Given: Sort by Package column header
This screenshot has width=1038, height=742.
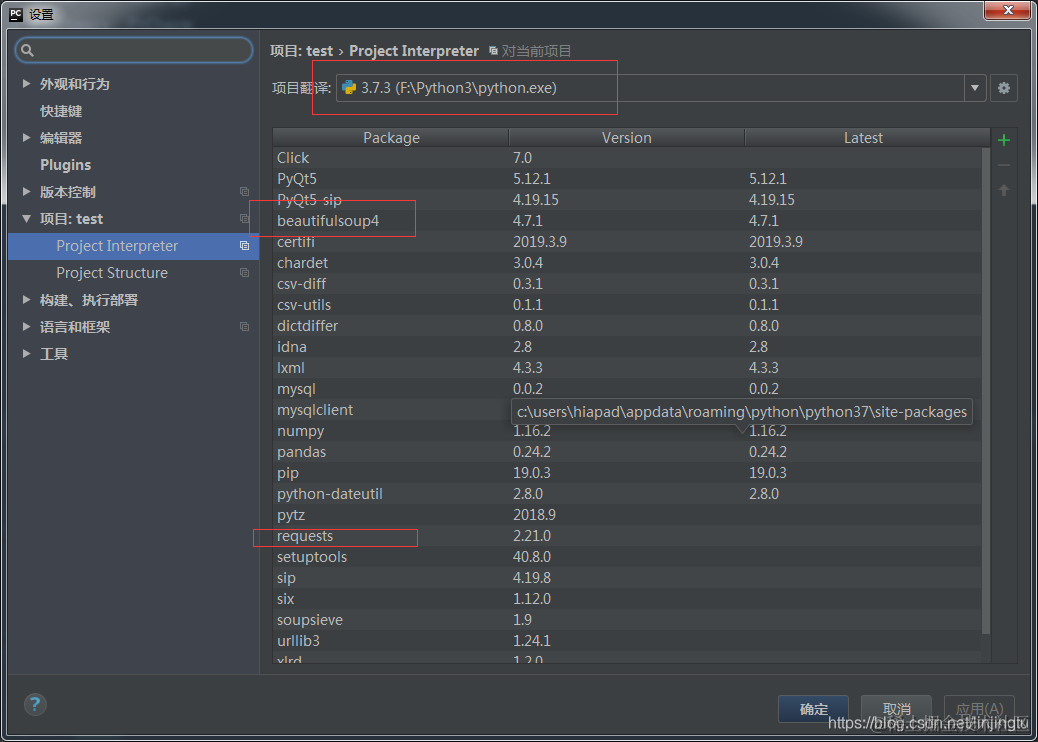Looking at the screenshot, I should tap(391, 138).
